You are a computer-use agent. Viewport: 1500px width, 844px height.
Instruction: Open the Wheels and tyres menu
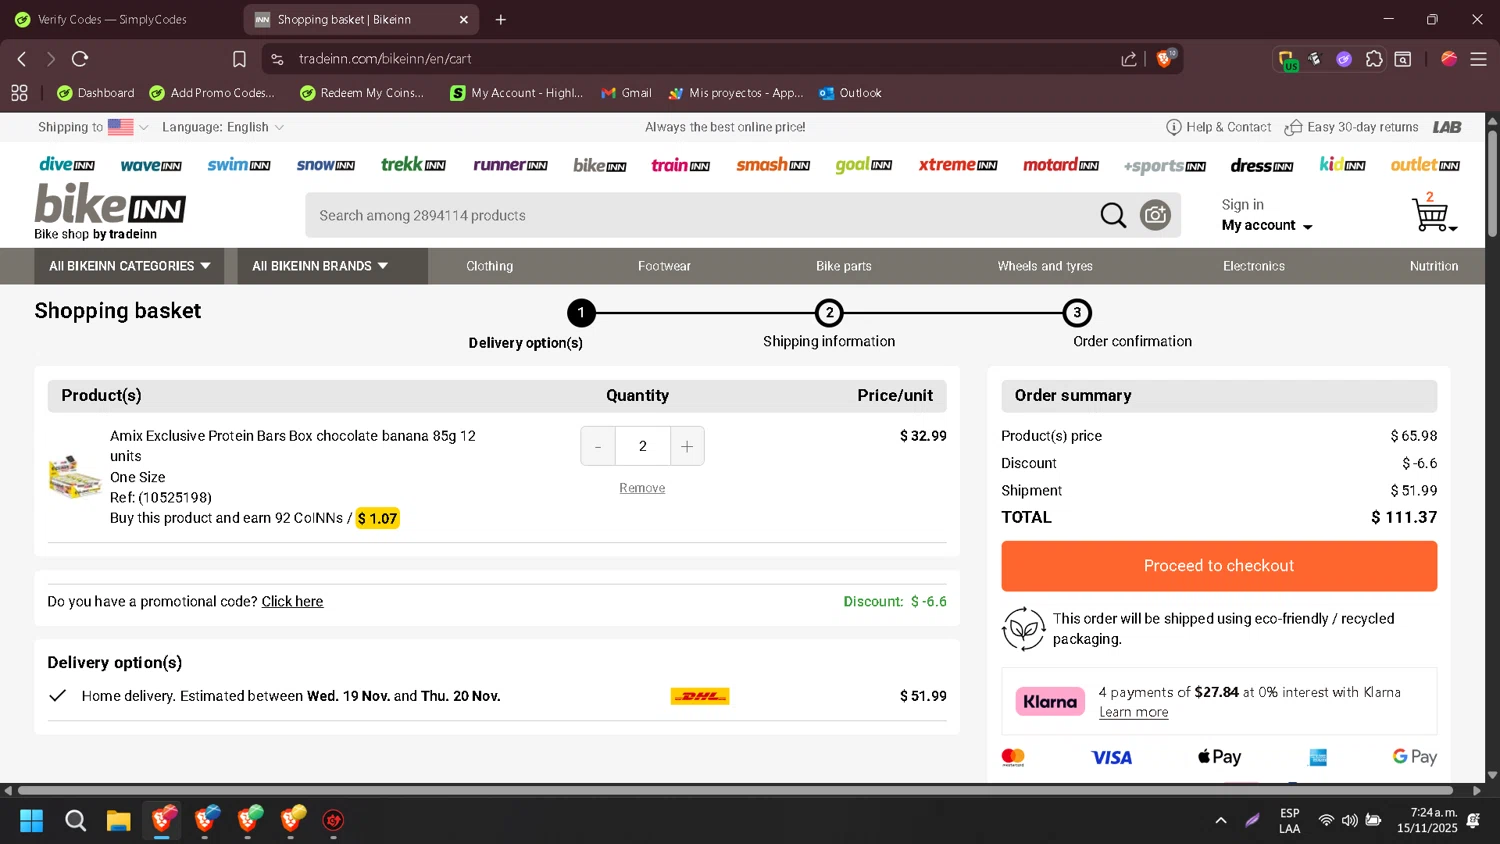1045,266
